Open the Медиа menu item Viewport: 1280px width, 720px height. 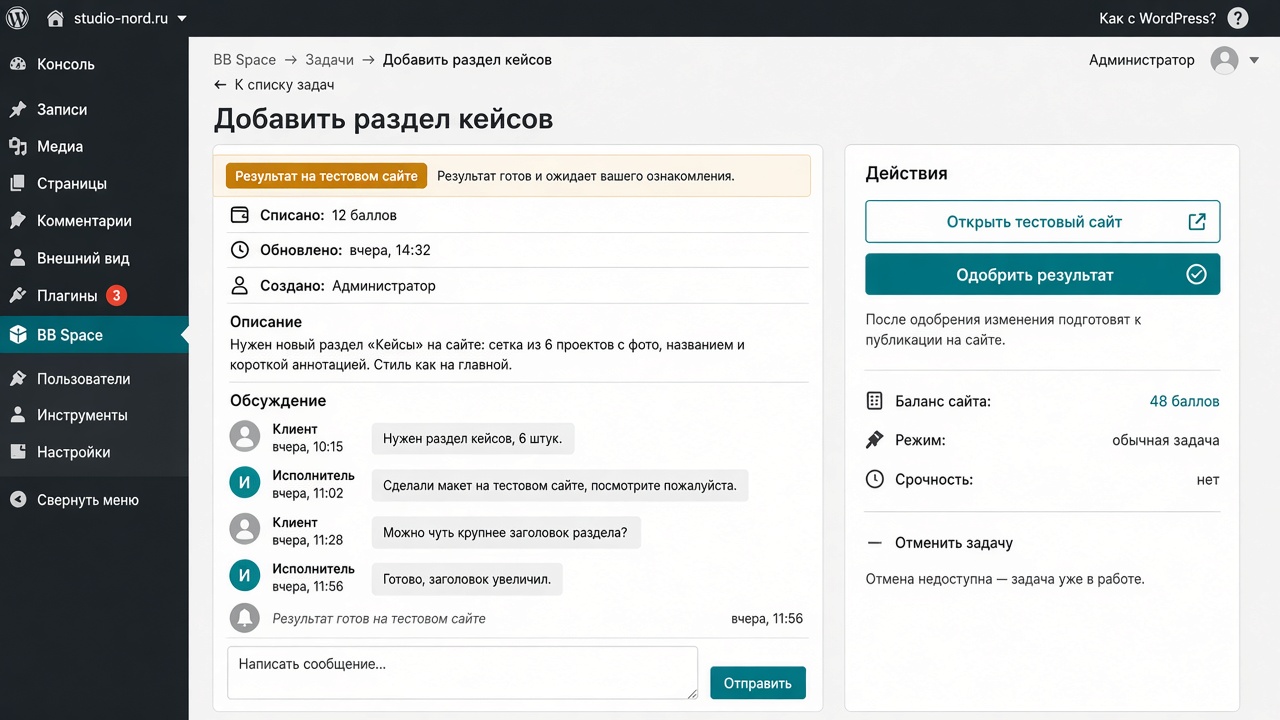pos(94,146)
